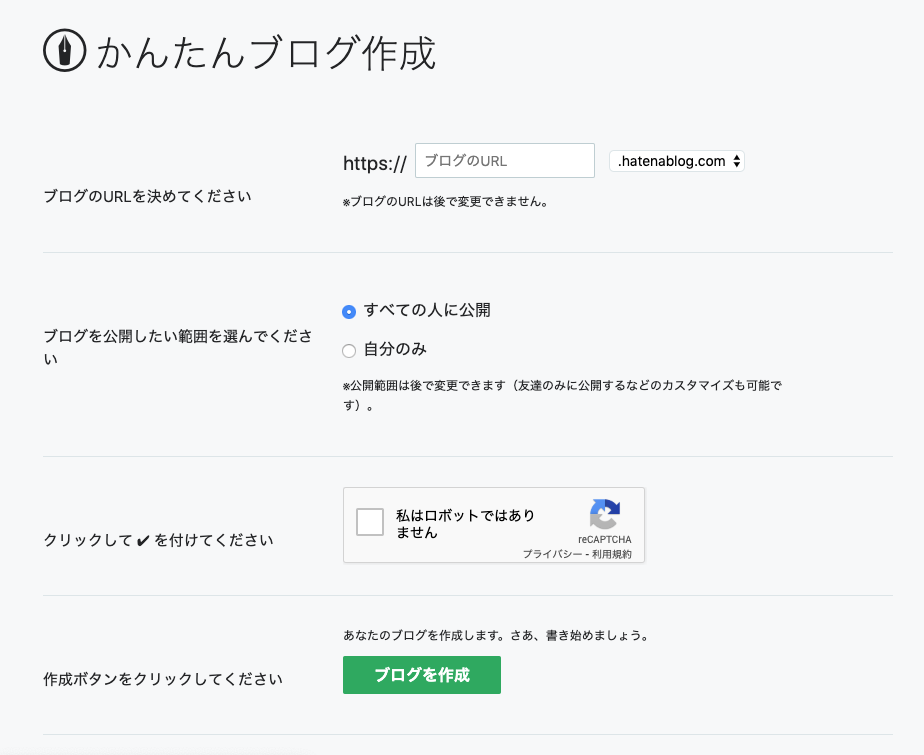Image resolution: width=924 pixels, height=755 pixels.
Task: Click the すべての人に公開 label text
Action: click(x=427, y=310)
